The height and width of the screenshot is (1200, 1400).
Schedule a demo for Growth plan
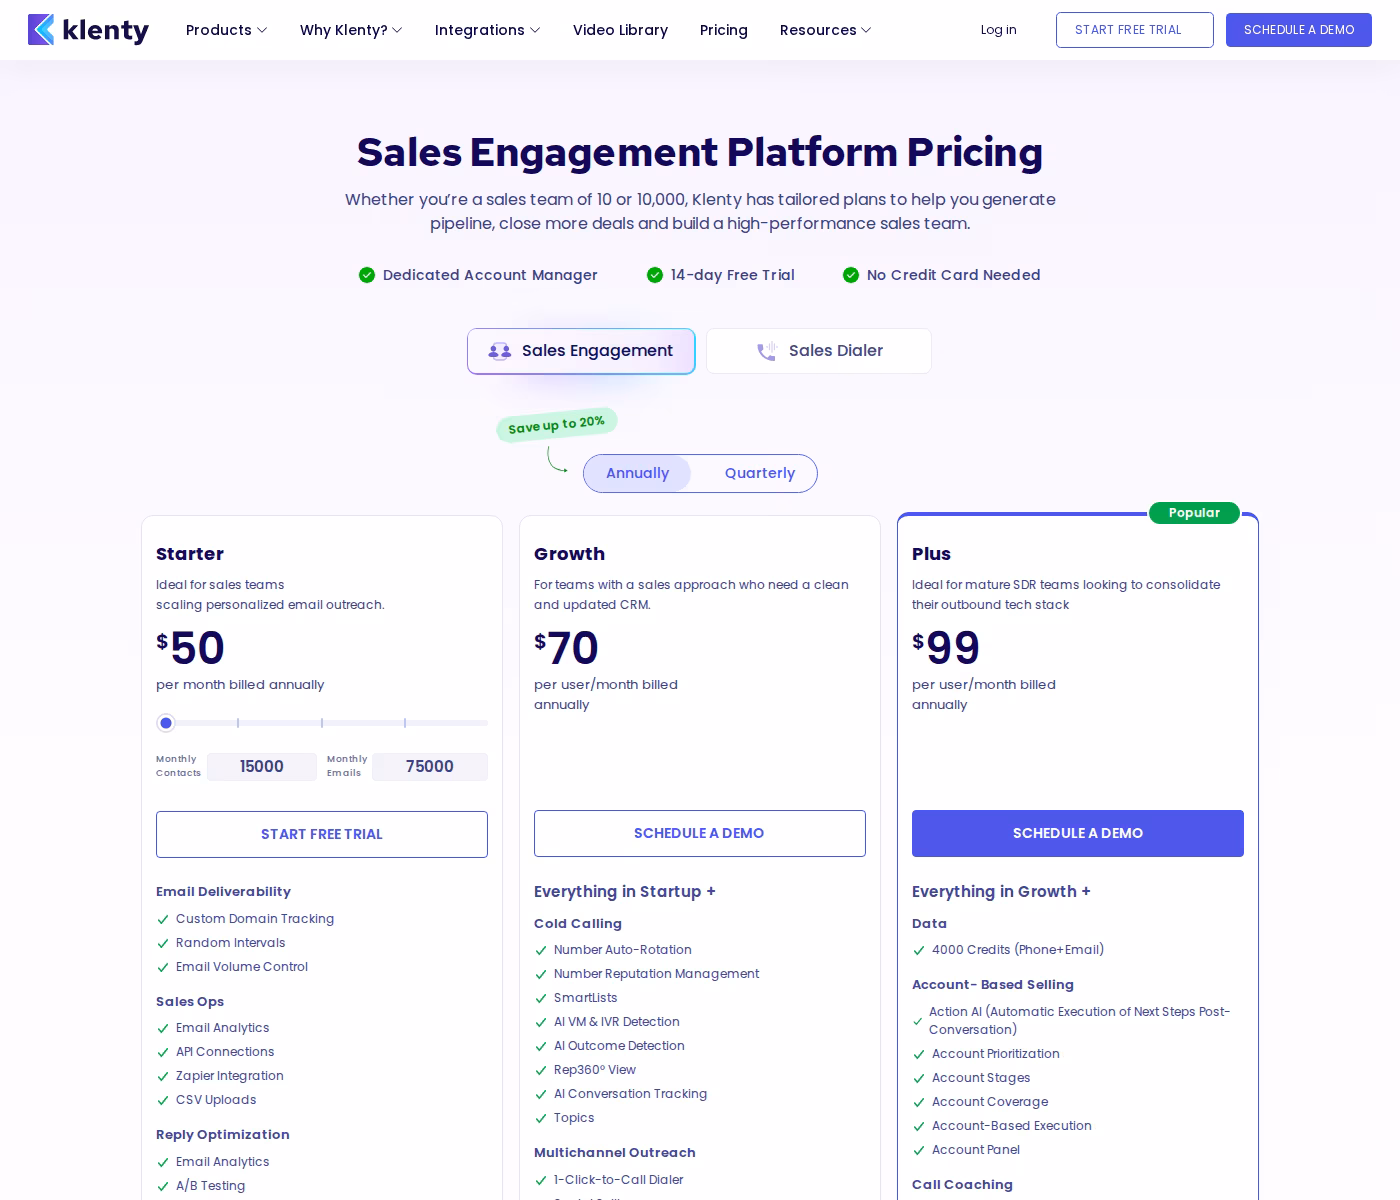tap(700, 833)
